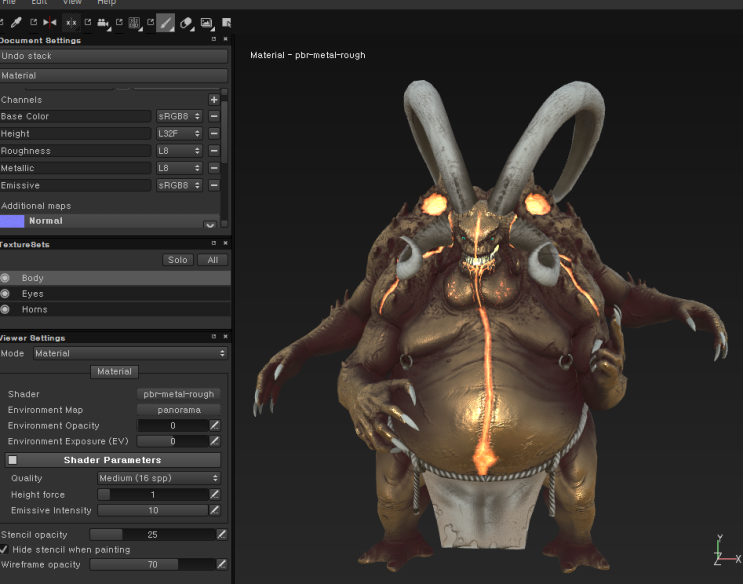Viewport: 743px width, 584px height.
Task: Select the eraser tool
Action: coord(186,23)
